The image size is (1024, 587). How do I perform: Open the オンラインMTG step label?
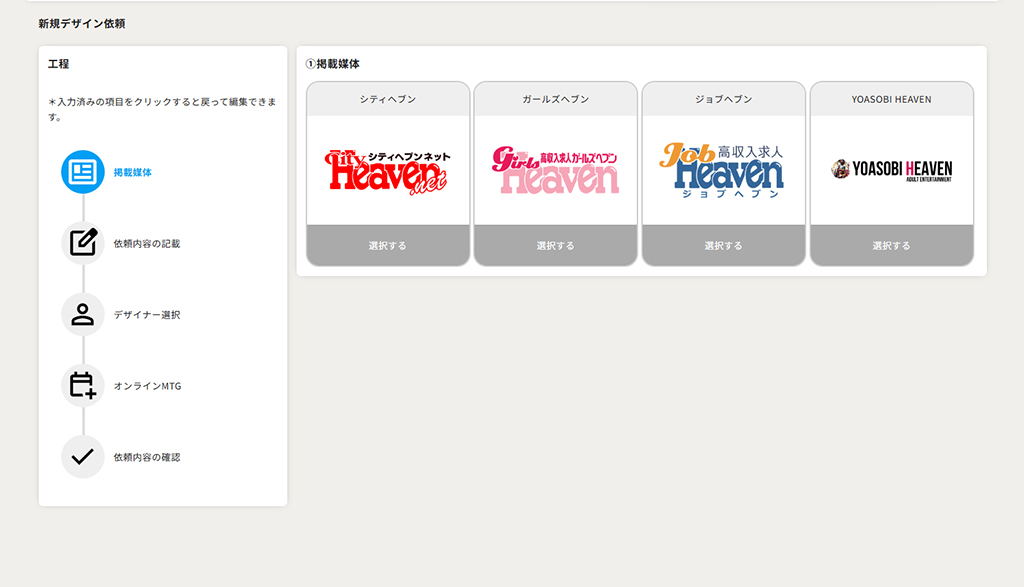pyautogui.click(x=148, y=386)
